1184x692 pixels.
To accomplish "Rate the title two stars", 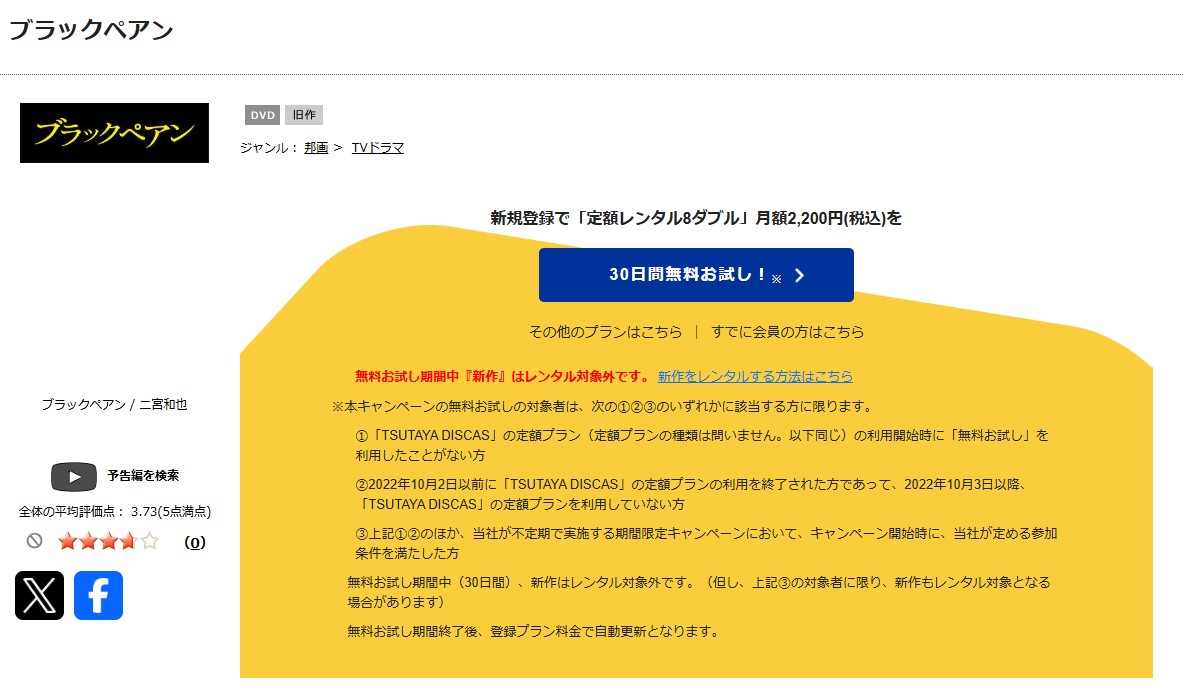I will [x=88, y=541].
